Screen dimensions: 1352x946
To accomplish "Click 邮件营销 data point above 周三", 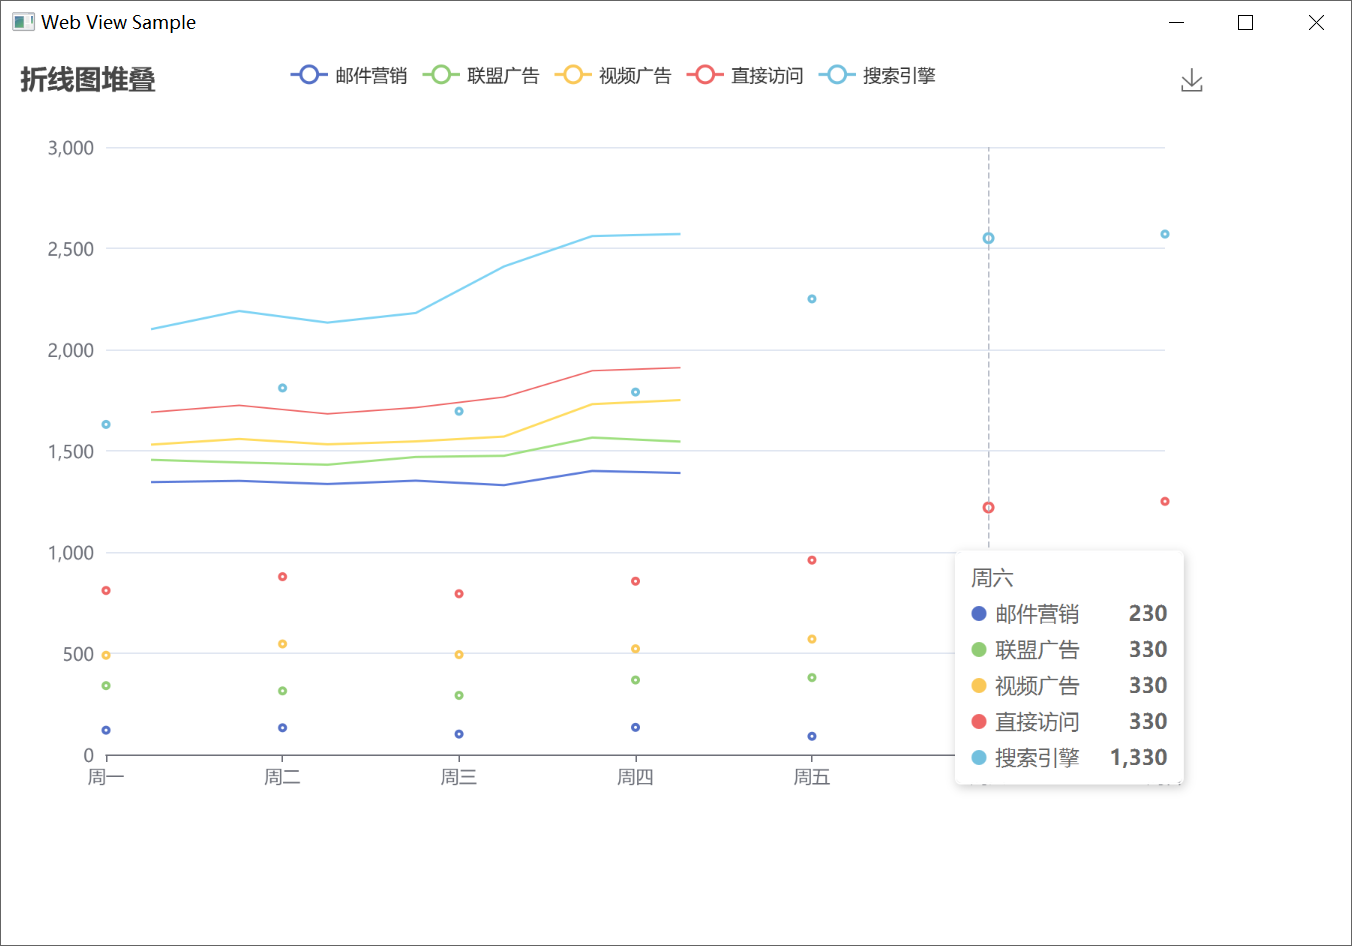I will click(459, 734).
